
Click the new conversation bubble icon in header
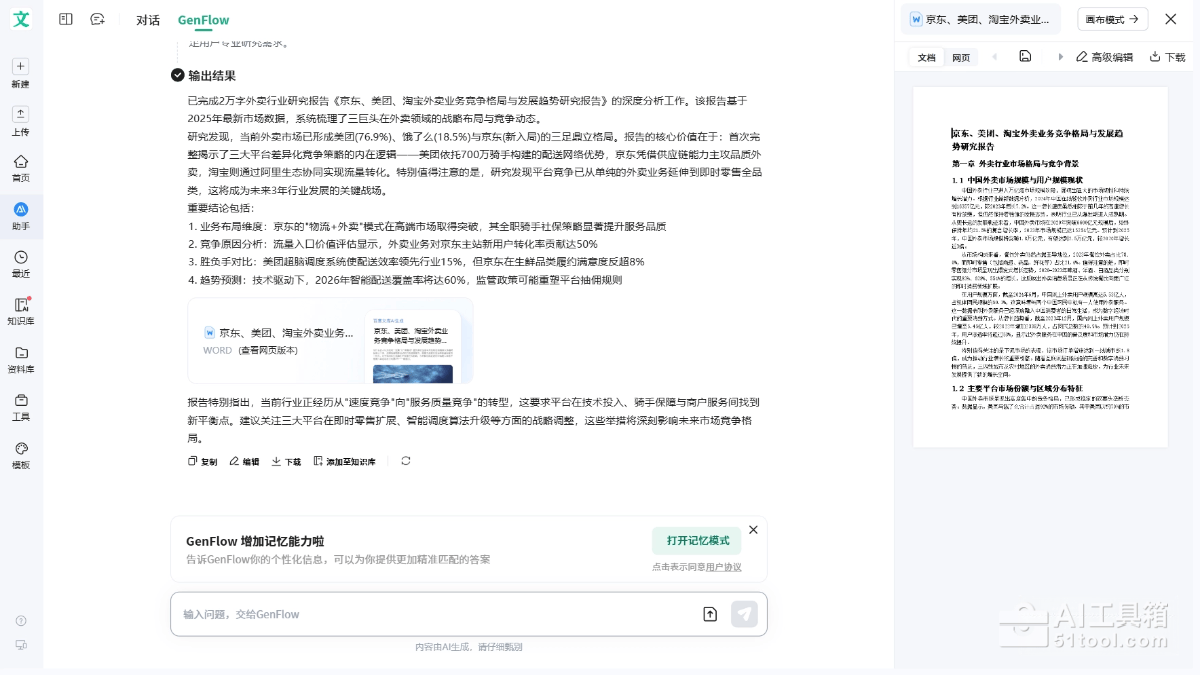97,19
